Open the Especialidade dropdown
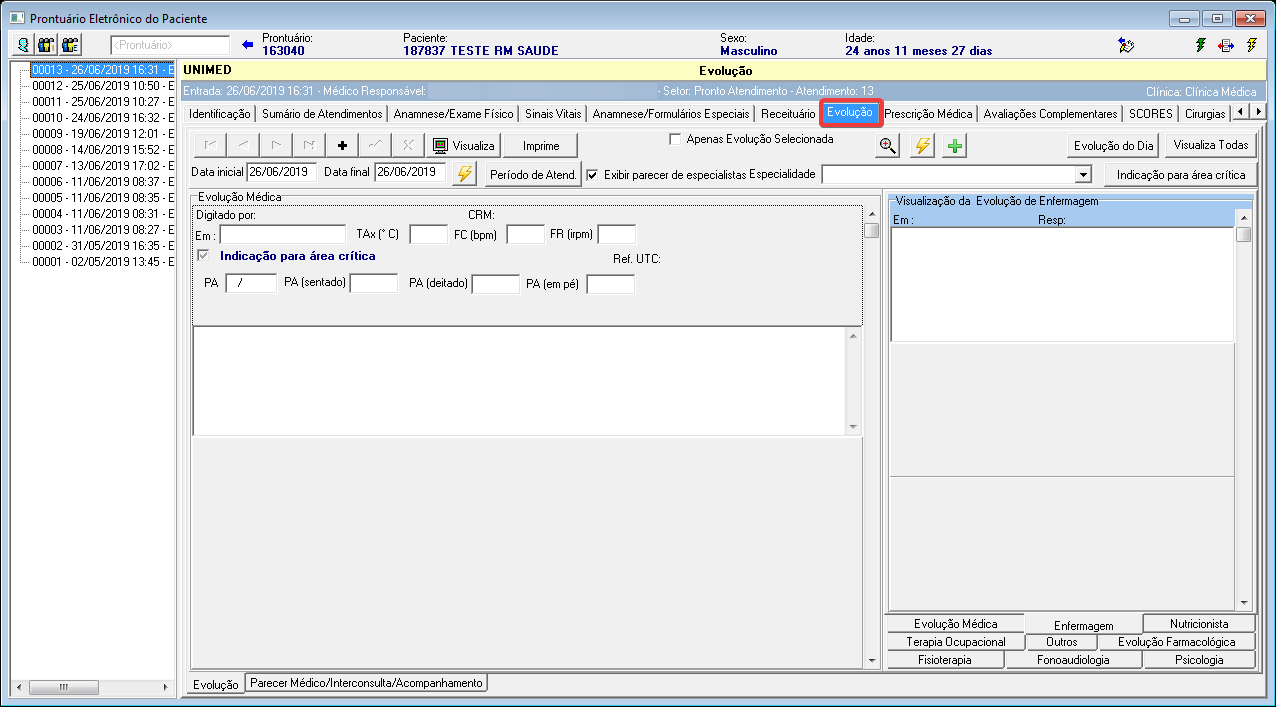The height and width of the screenshot is (707, 1276). (x=1082, y=174)
